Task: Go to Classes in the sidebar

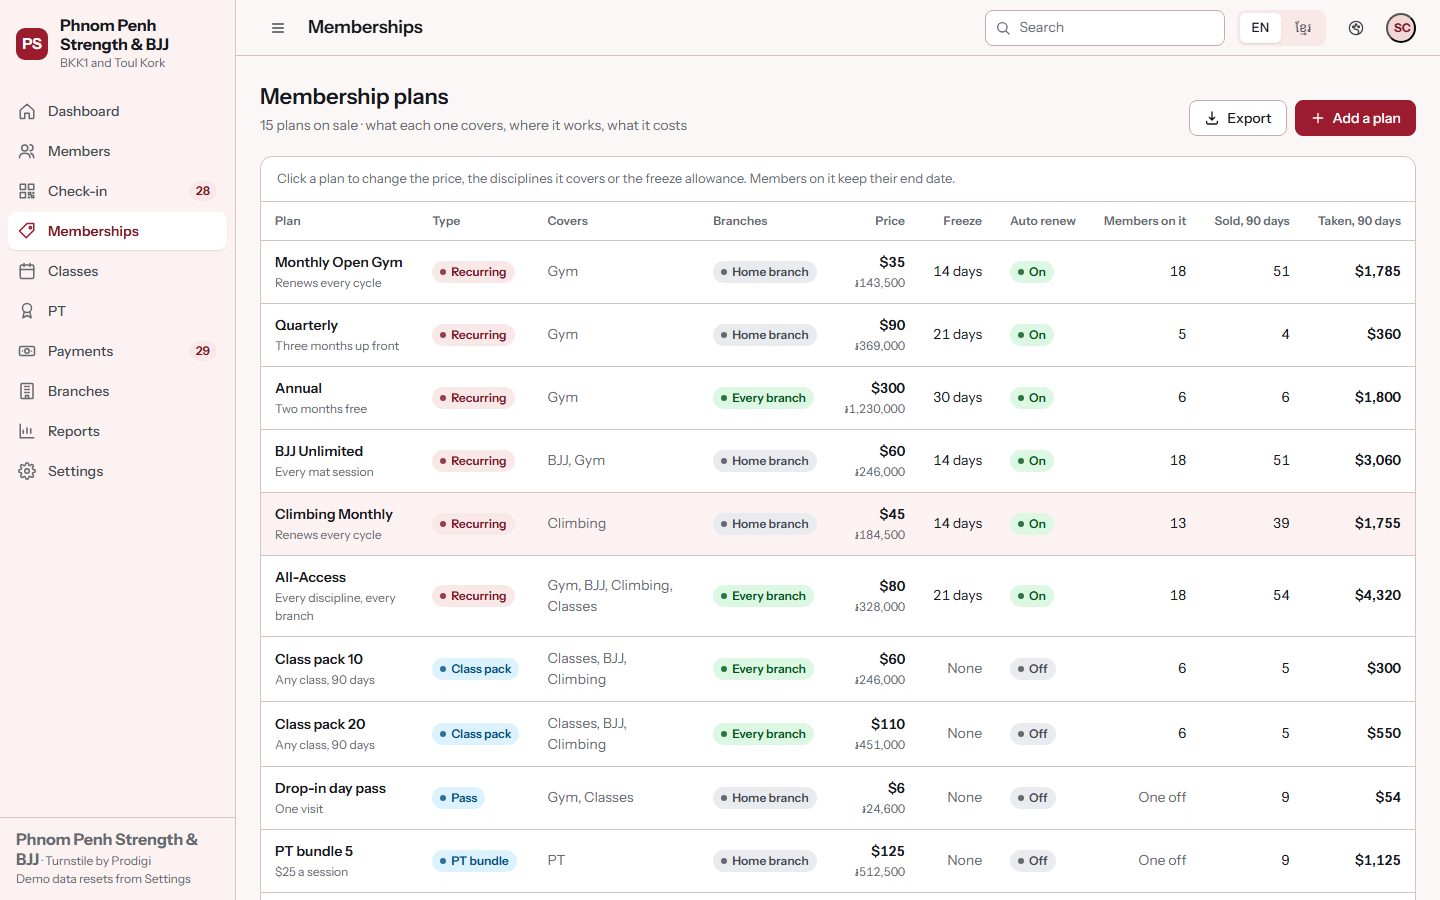Action: tap(117, 271)
